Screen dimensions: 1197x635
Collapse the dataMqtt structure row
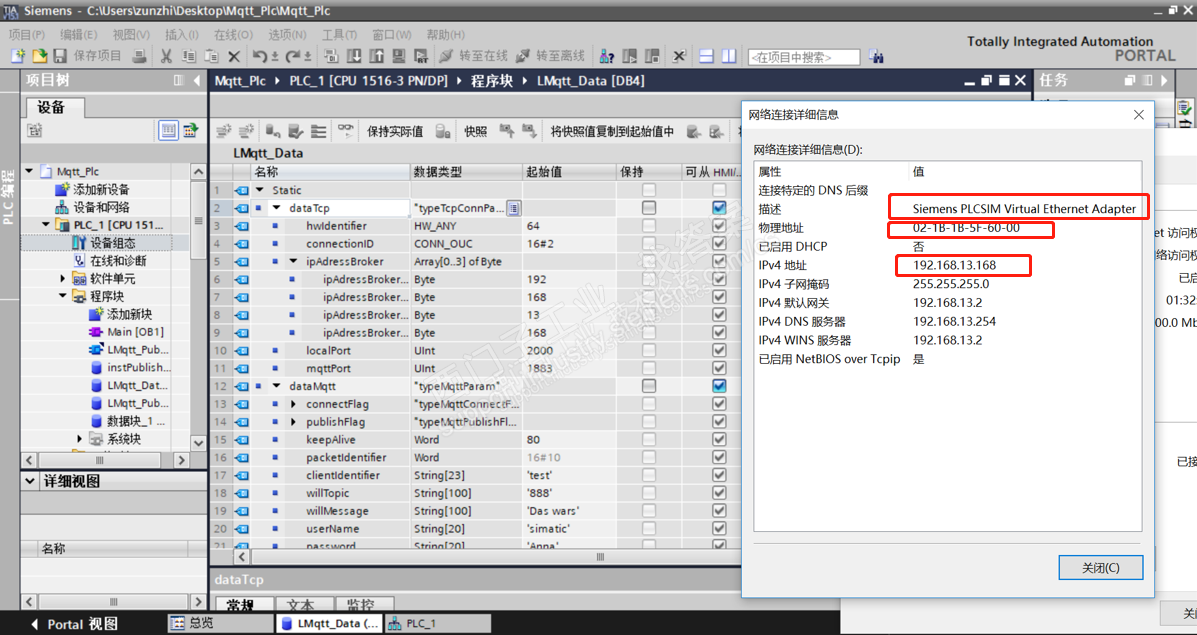(x=277, y=386)
